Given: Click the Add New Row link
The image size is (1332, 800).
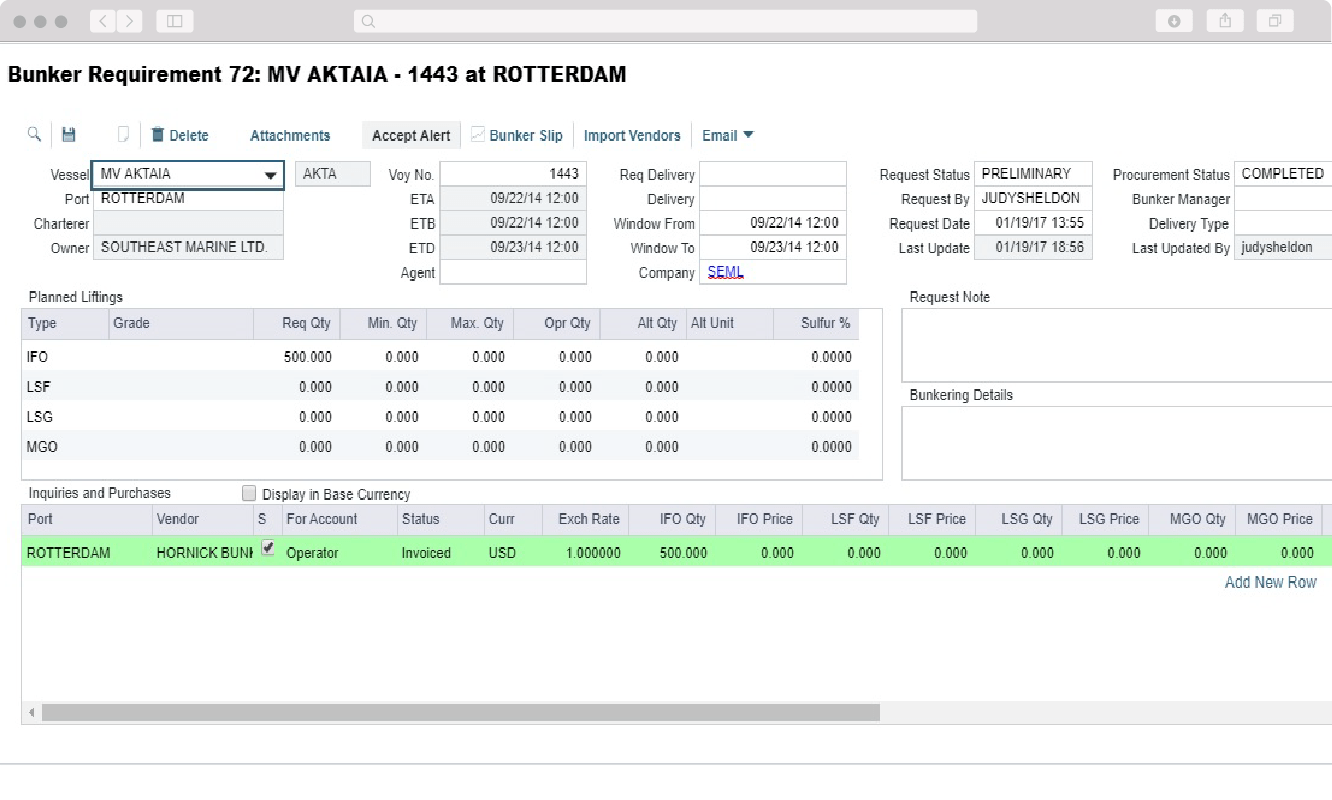Looking at the screenshot, I should click(x=1270, y=582).
